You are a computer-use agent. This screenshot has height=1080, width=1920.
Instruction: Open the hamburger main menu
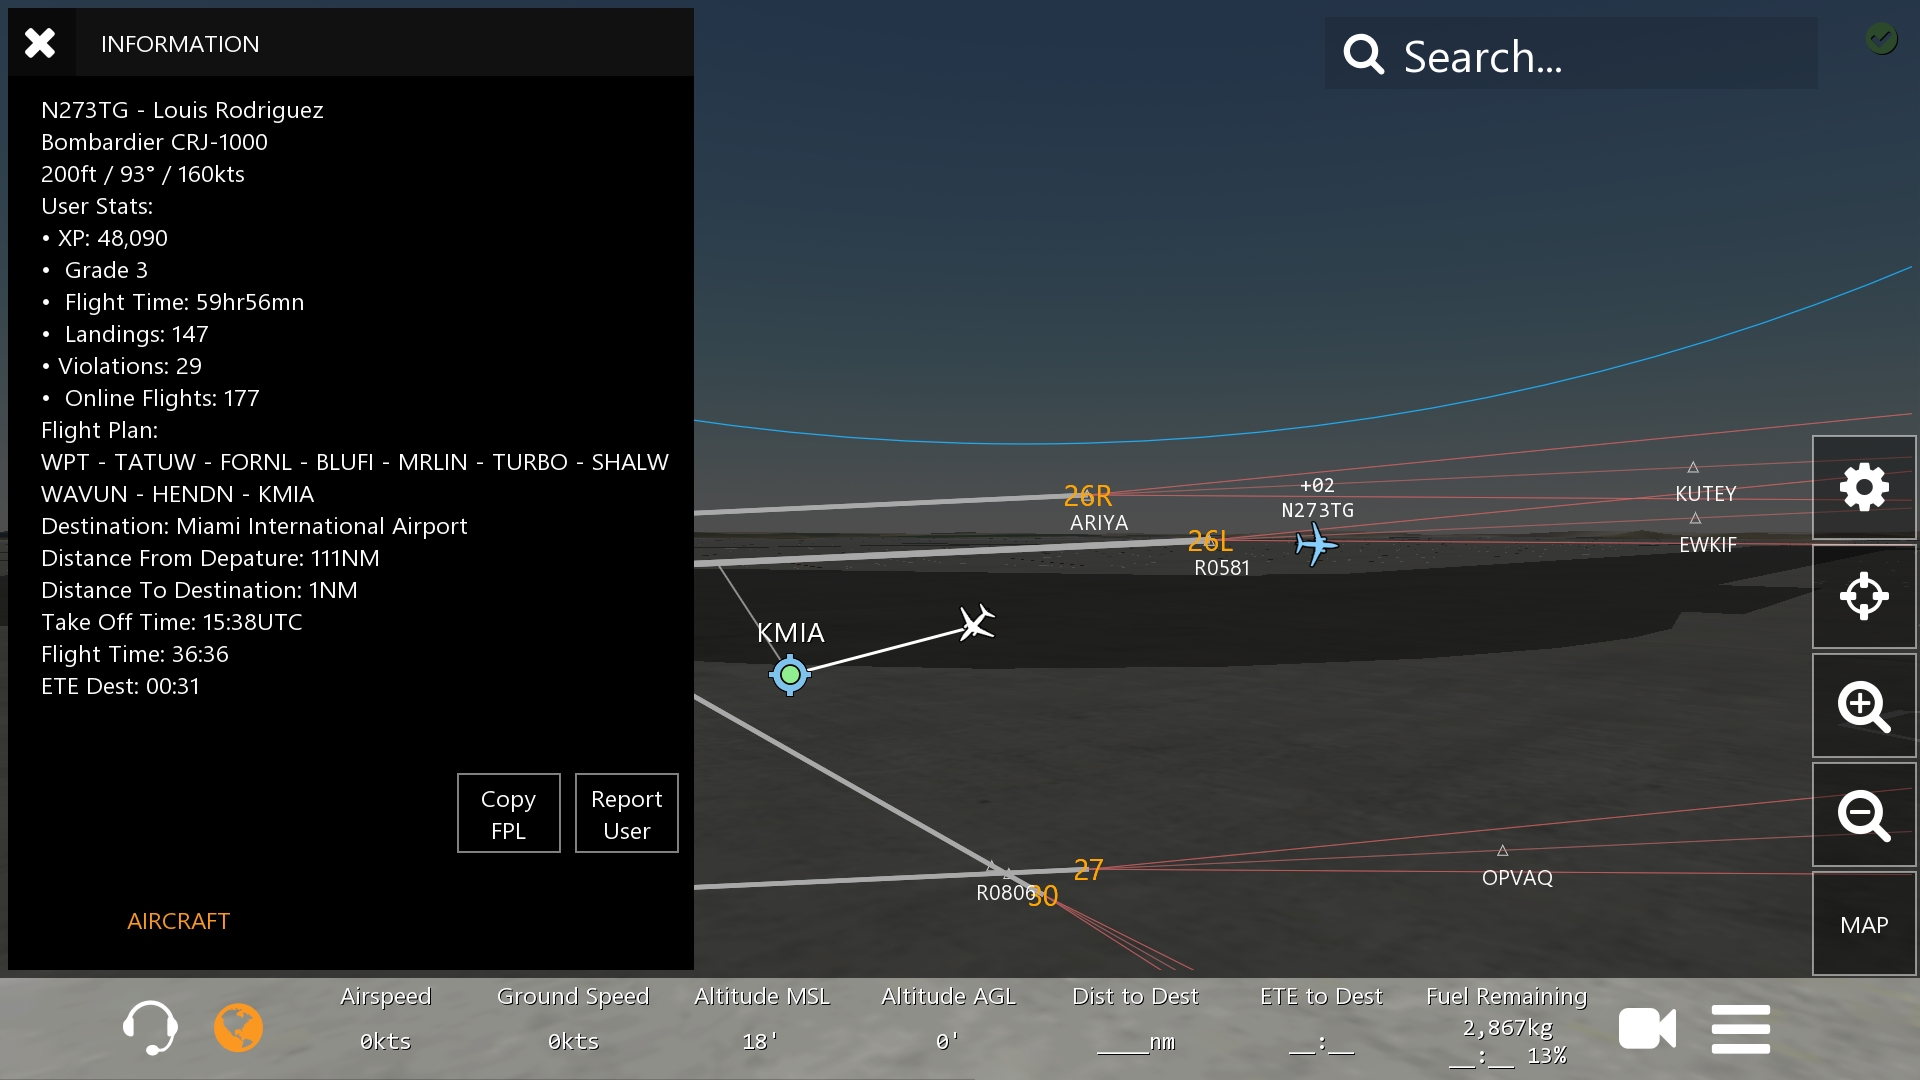(x=1740, y=1028)
